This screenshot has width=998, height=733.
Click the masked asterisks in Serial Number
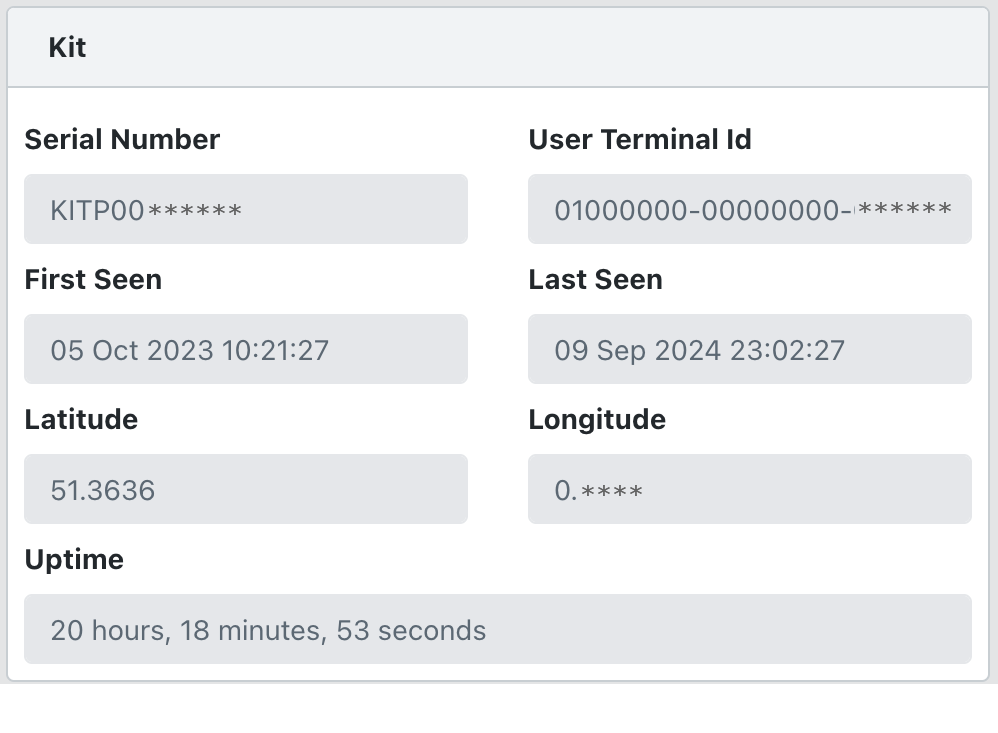(x=194, y=211)
